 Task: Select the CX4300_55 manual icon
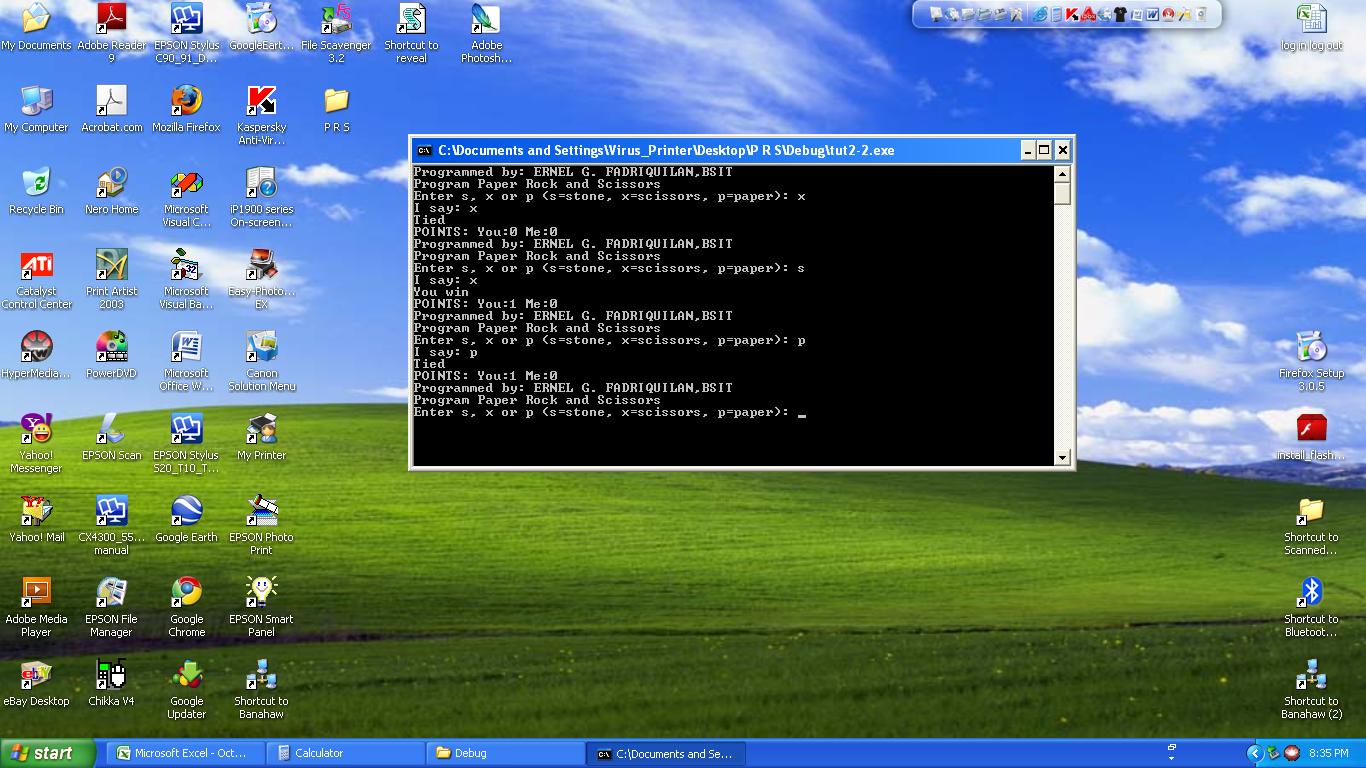(111, 525)
